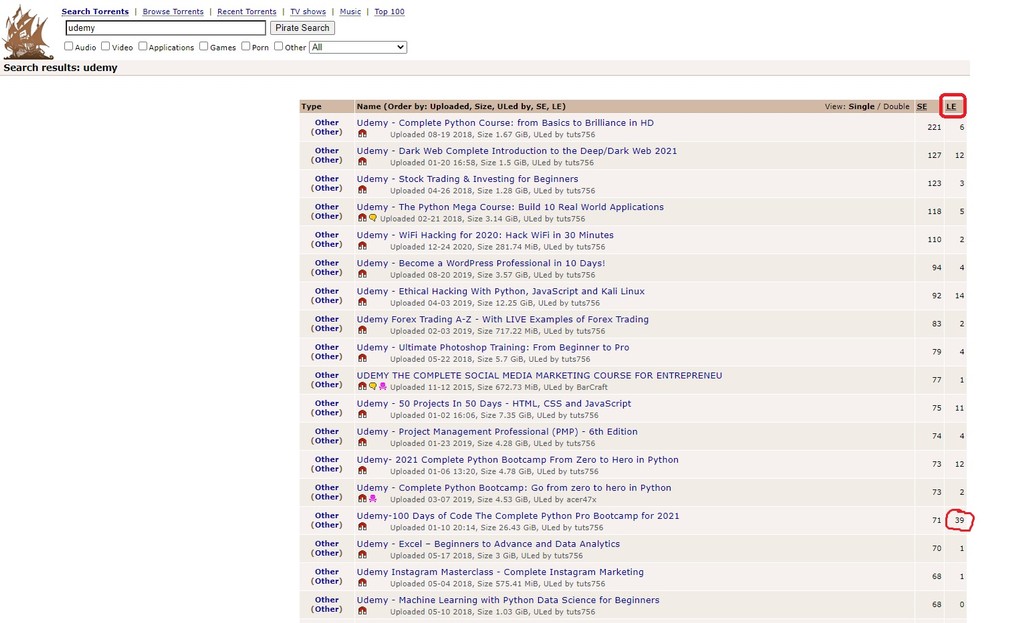This screenshot has width=1024, height=623.
Task: Focus the search field containing udemy
Action: pyautogui.click(x=166, y=28)
